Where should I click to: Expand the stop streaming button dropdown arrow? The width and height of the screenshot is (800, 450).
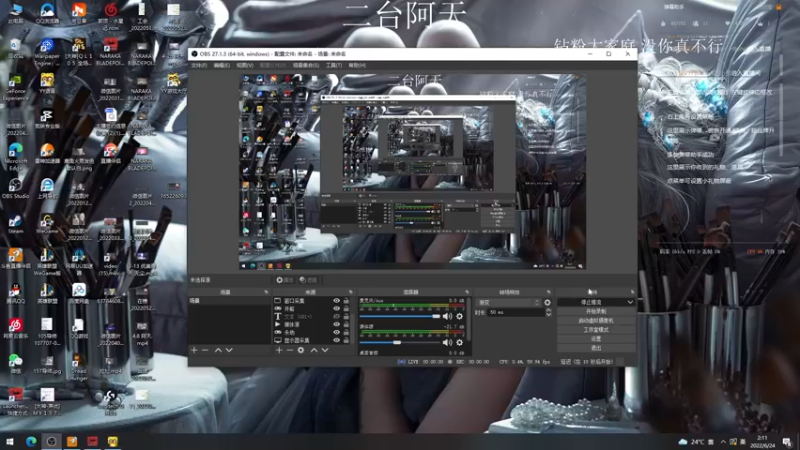(x=630, y=302)
